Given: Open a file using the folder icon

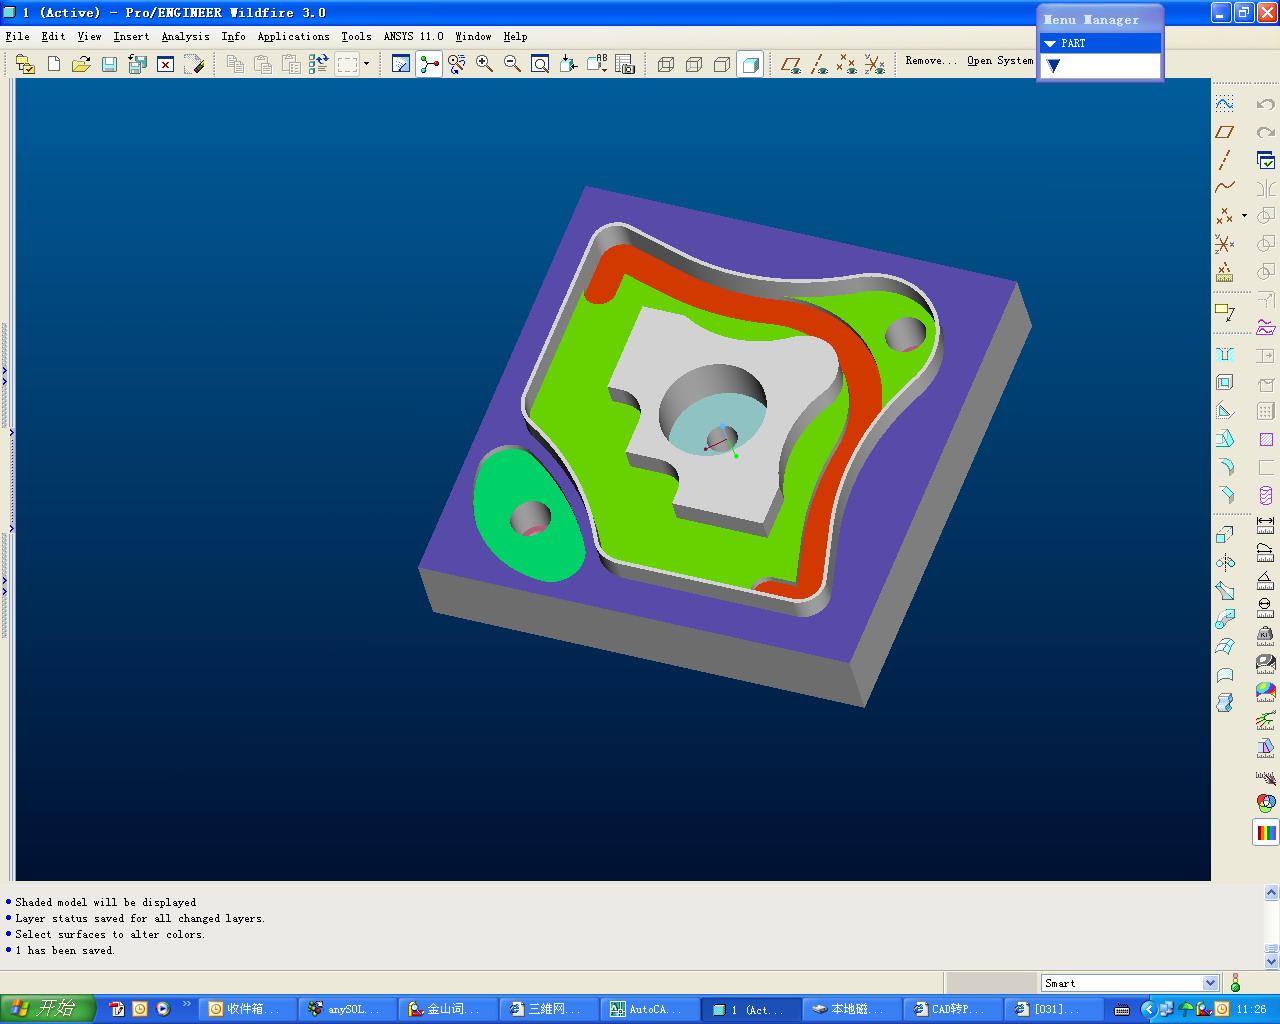Looking at the screenshot, I should [82, 64].
